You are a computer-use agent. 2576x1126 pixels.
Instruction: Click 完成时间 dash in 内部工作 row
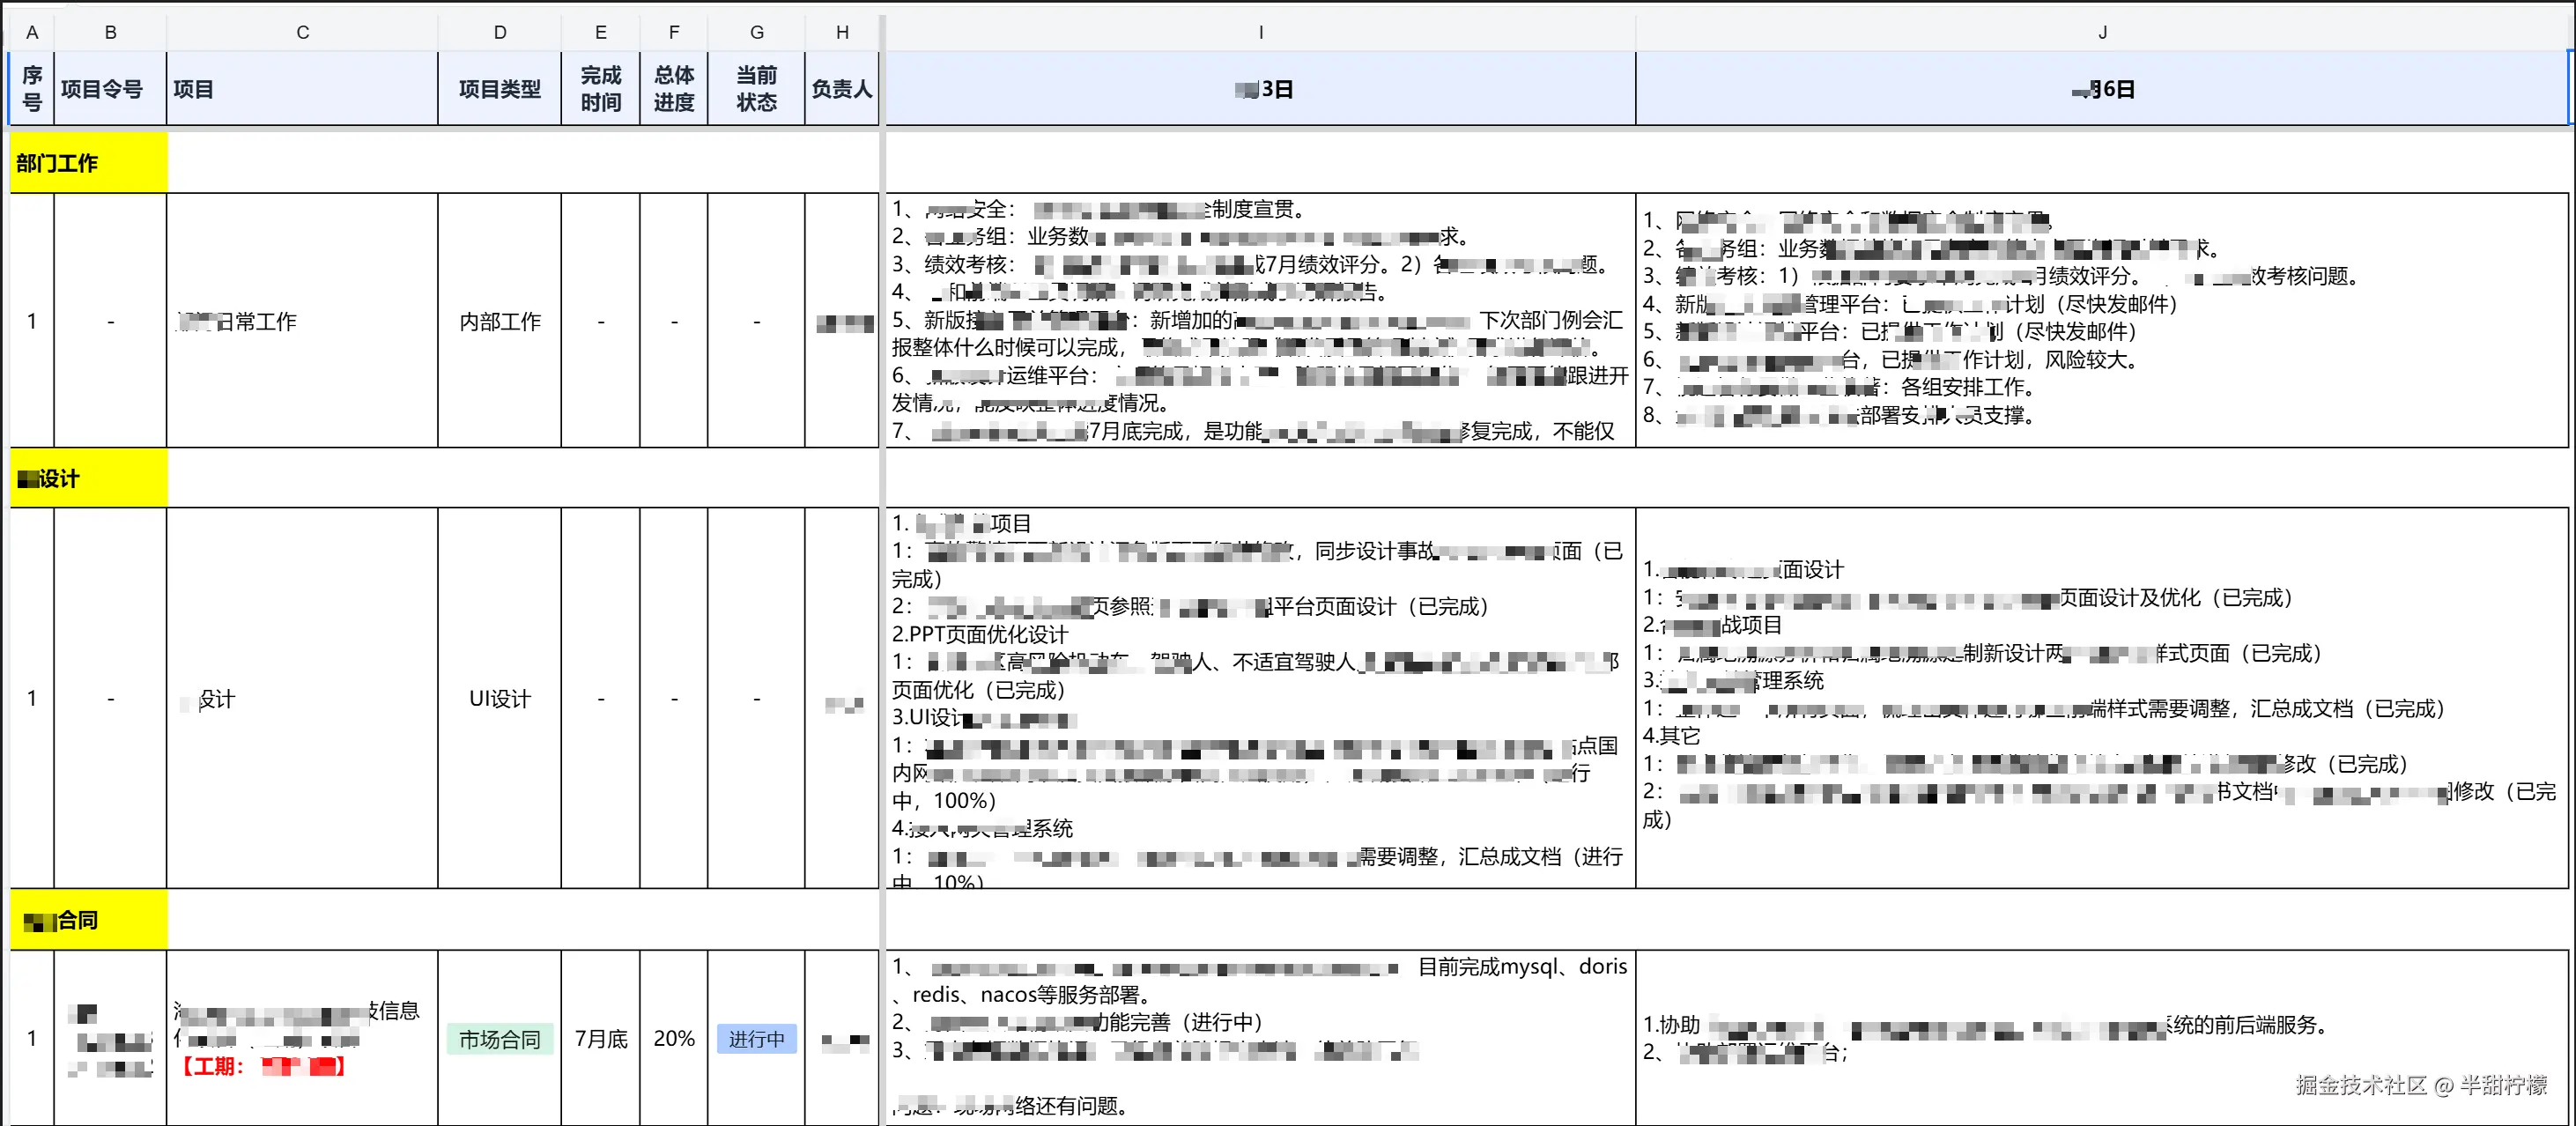tap(601, 321)
